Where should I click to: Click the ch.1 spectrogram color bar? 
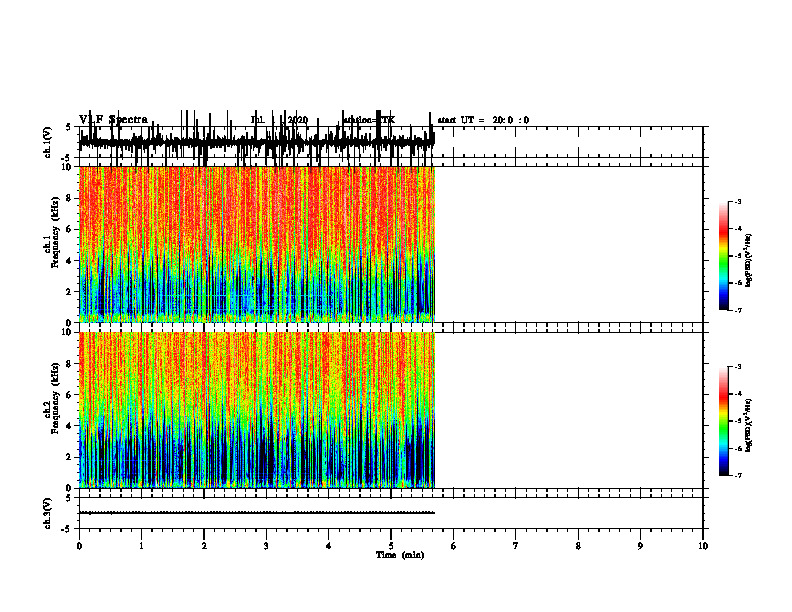pos(723,256)
